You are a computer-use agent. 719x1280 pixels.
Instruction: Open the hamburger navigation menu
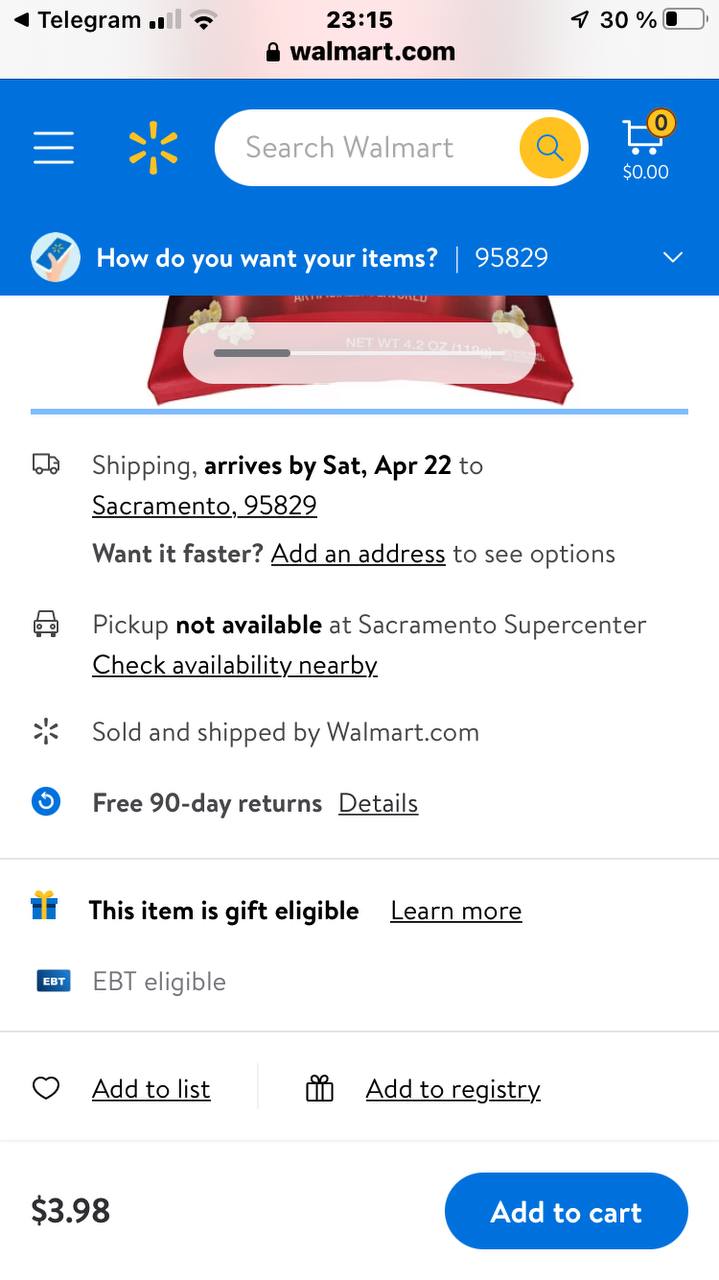(x=53, y=148)
